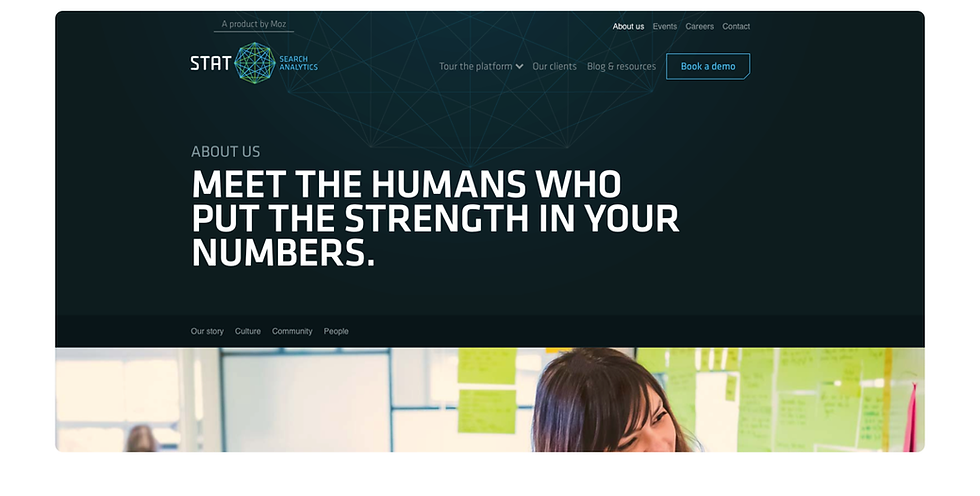
Task: Open the Our clients page
Action: point(554,66)
